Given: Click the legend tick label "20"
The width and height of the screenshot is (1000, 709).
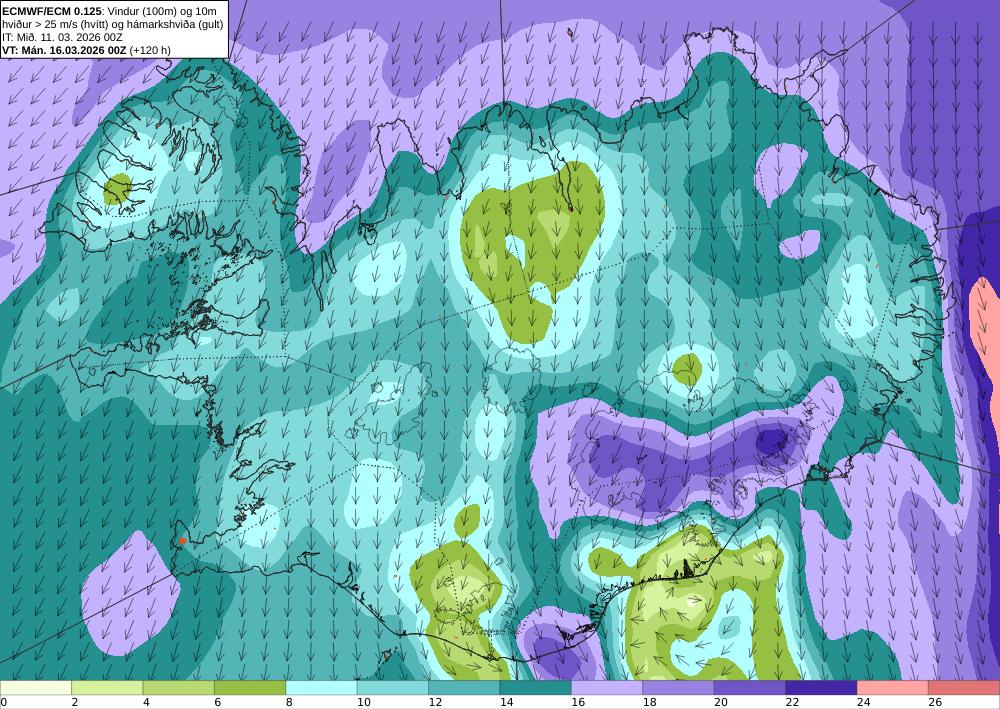Looking at the screenshot, I should tap(721, 702).
